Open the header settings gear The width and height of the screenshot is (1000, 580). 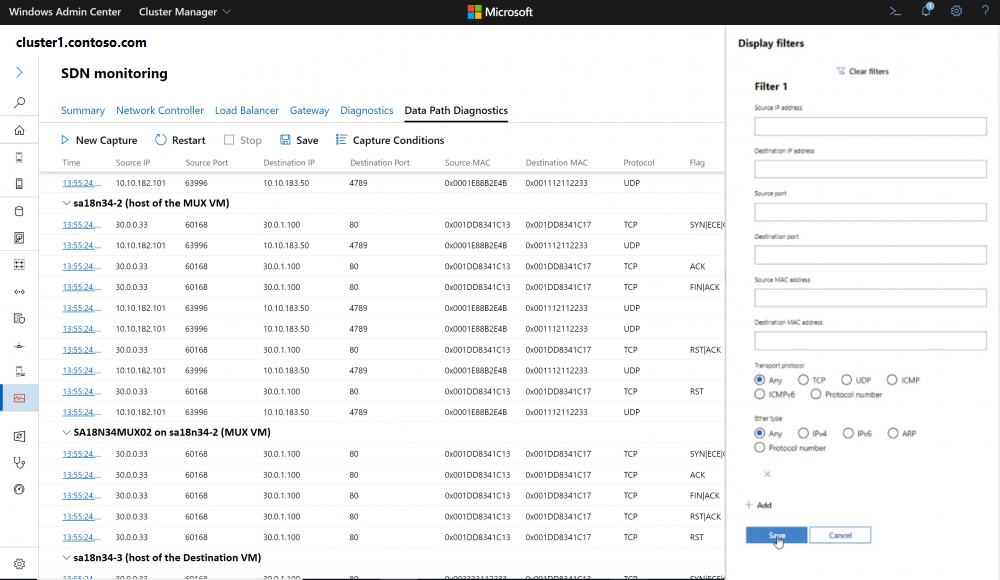pyautogui.click(x=956, y=11)
